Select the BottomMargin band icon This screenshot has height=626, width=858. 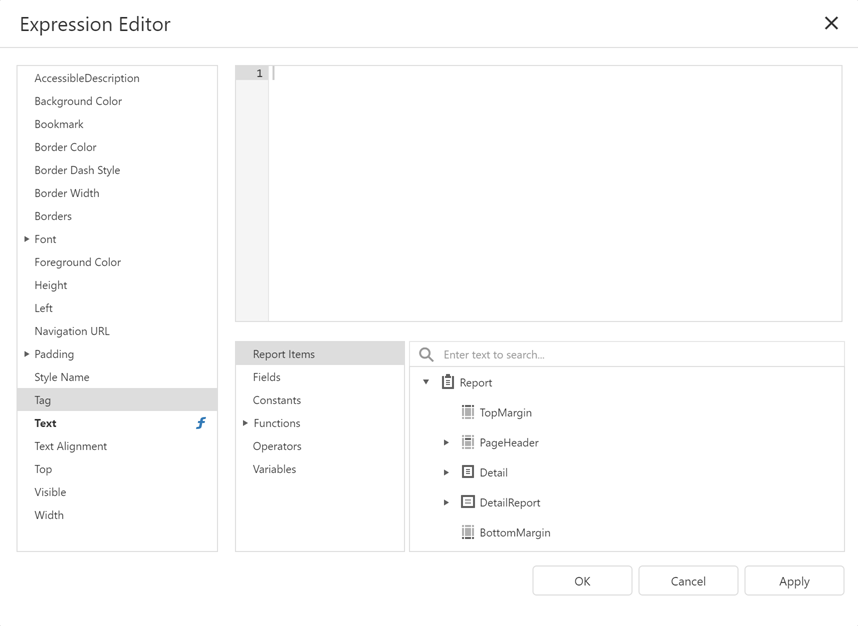[467, 532]
